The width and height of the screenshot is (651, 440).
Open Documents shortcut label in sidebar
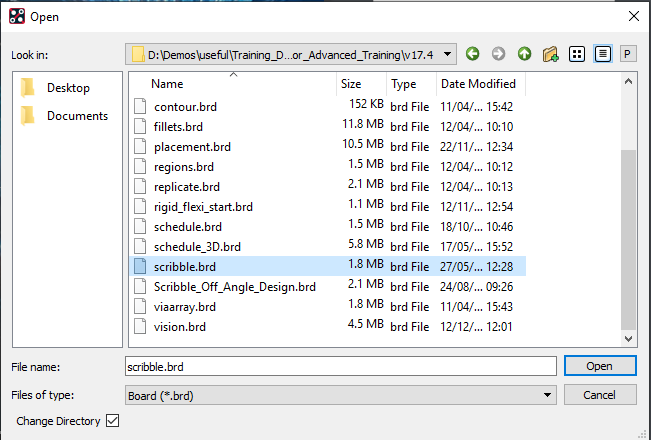click(77, 116)
